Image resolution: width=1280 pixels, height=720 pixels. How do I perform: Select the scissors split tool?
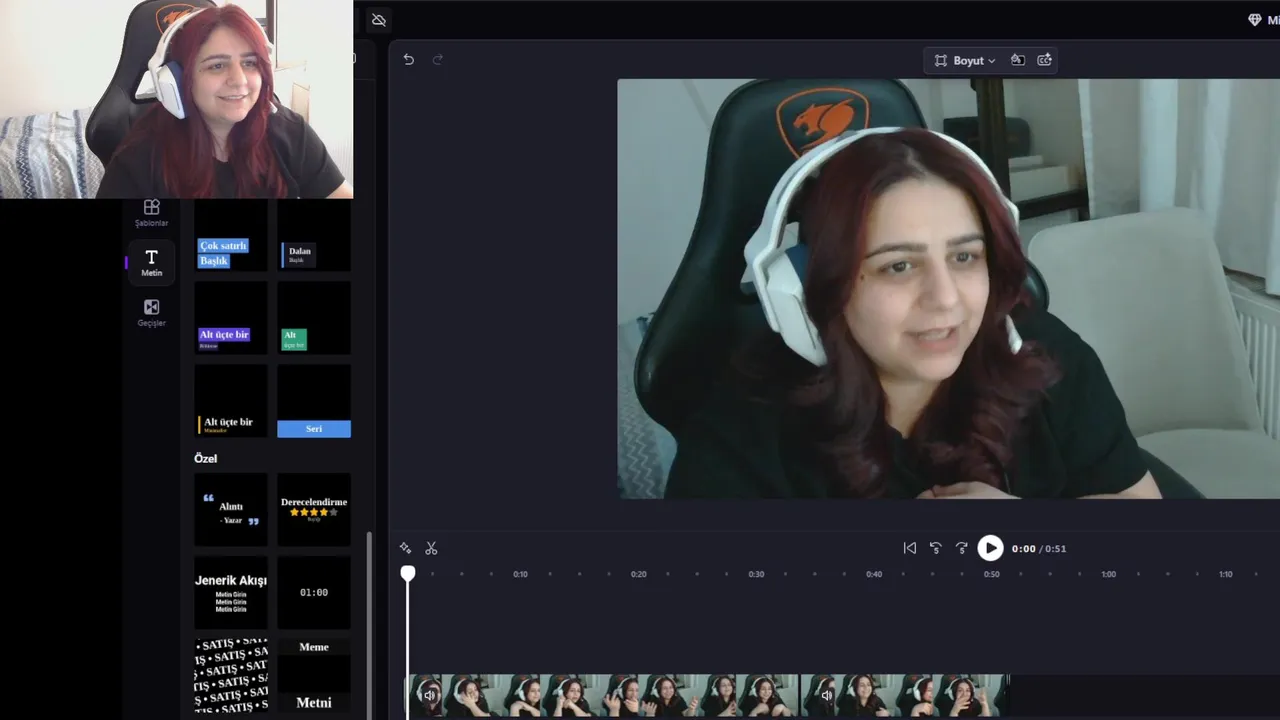pos(431,548)
